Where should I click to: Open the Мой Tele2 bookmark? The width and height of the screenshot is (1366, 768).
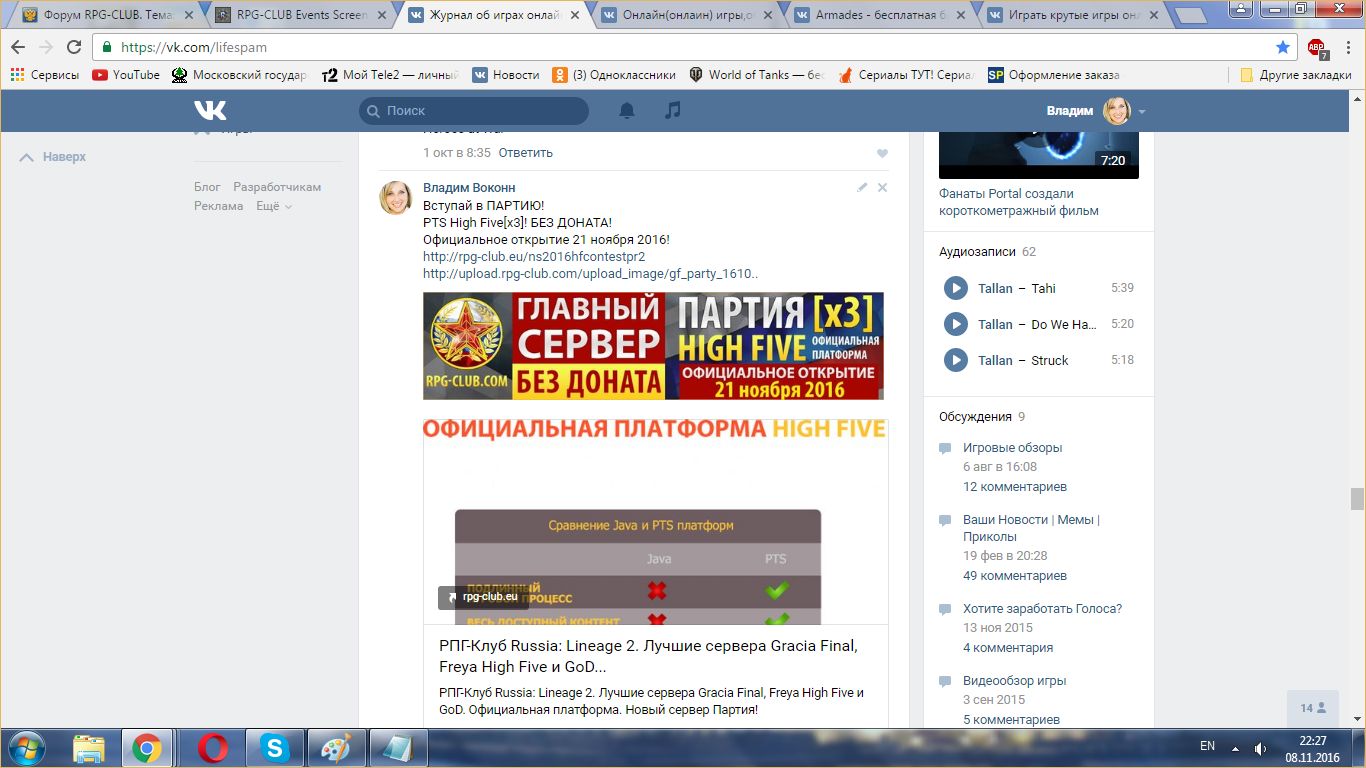pyautogui.click(x=390, y=75)
